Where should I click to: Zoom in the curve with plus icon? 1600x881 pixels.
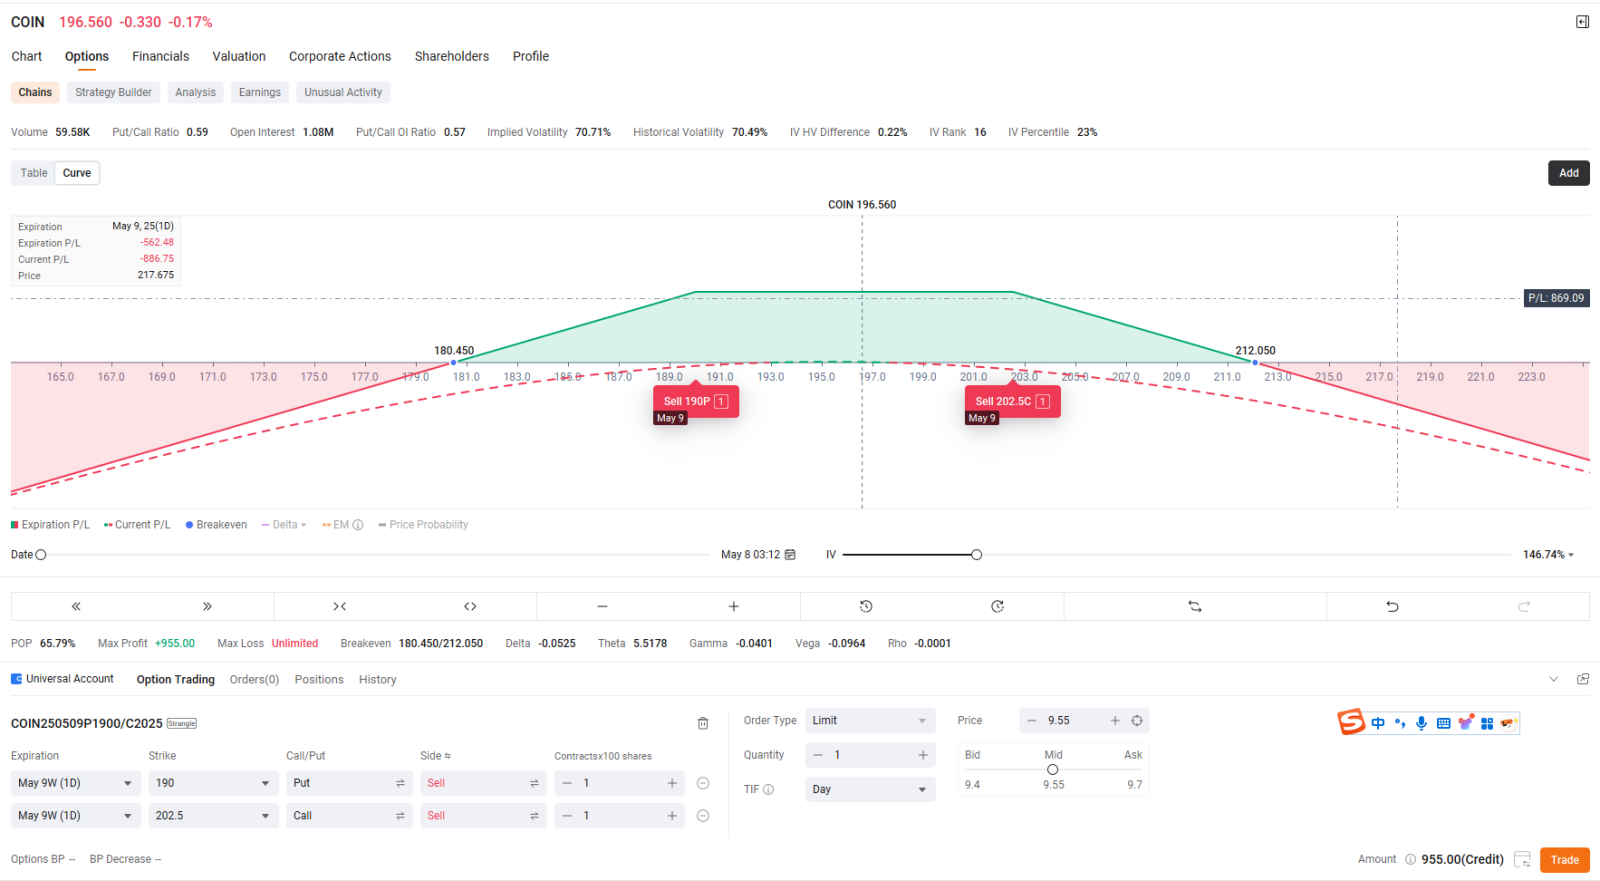pyautogui.click(x=733, y=606)
